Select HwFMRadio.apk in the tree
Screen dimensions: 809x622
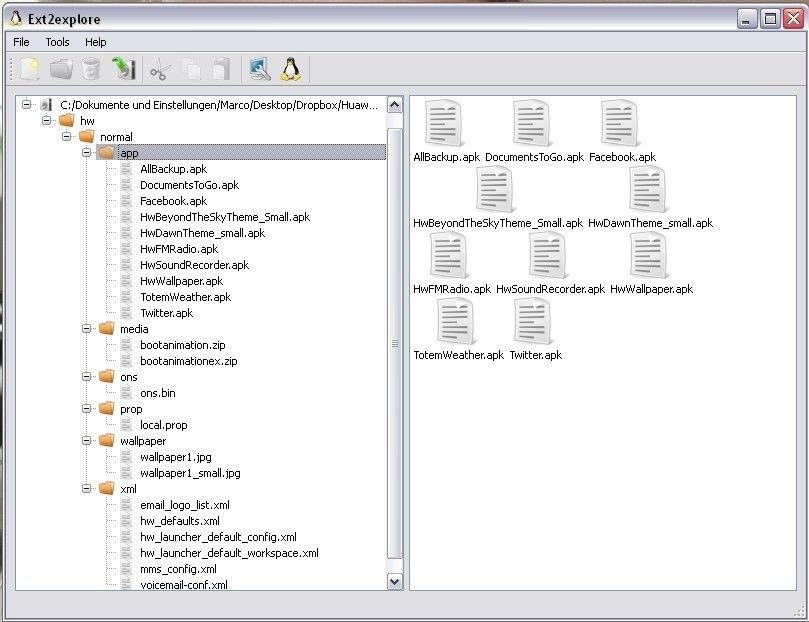click(x=179, y=249)
